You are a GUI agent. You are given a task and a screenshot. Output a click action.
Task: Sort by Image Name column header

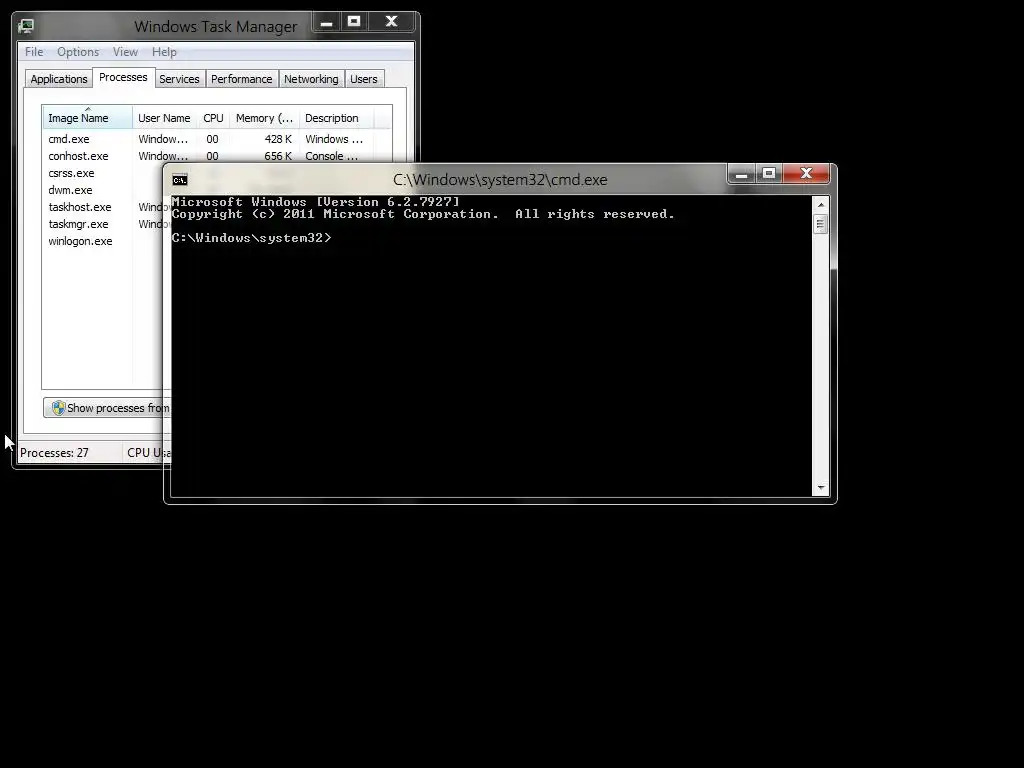coord(88,118)
